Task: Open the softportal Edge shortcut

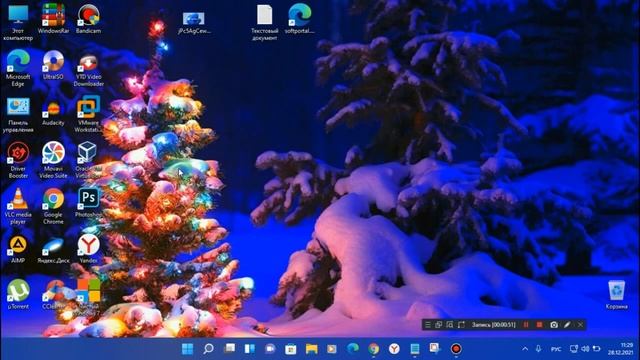Action: coord(300,18)
